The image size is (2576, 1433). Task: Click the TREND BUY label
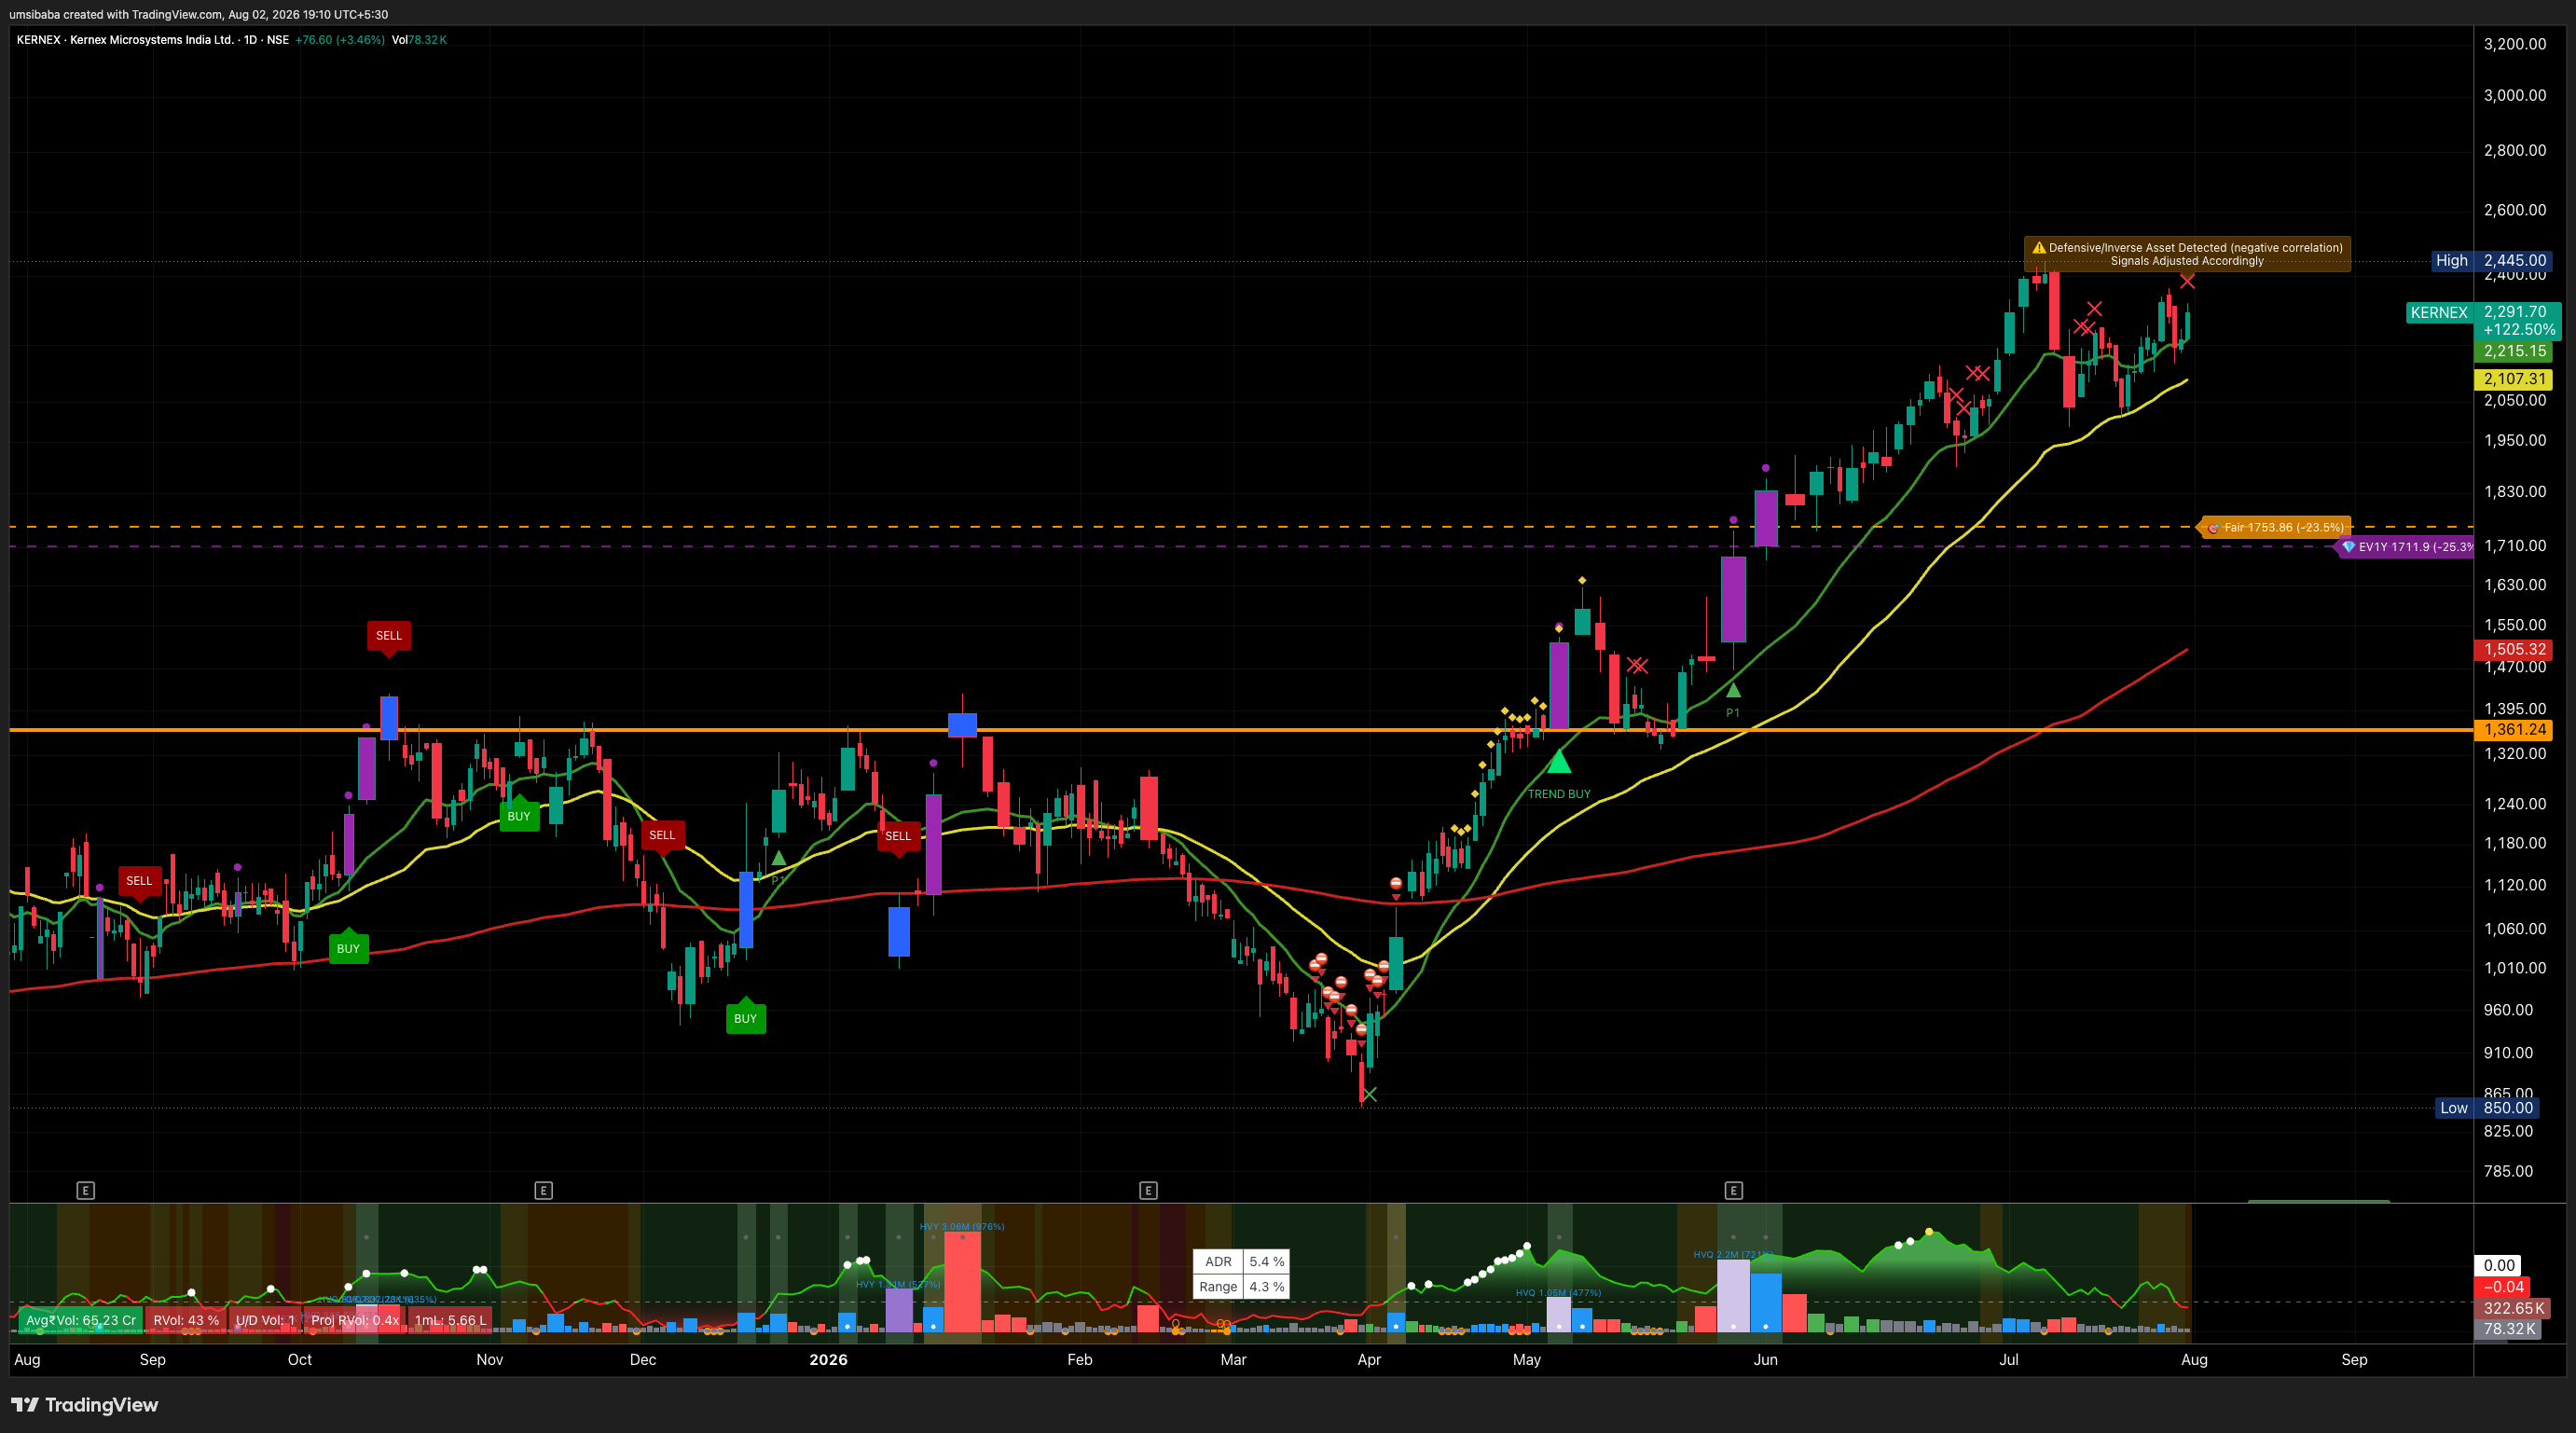[x=1559, y=794]
